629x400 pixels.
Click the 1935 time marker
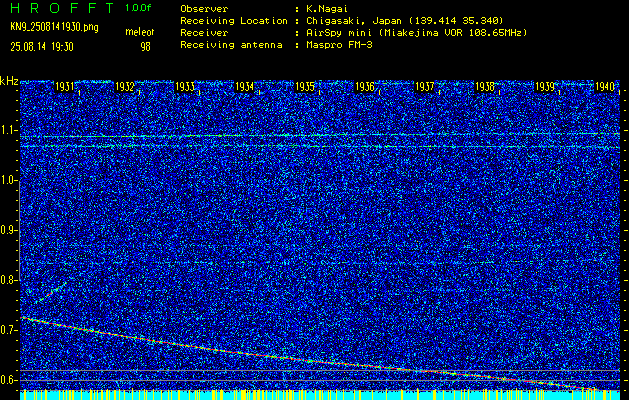304,87
